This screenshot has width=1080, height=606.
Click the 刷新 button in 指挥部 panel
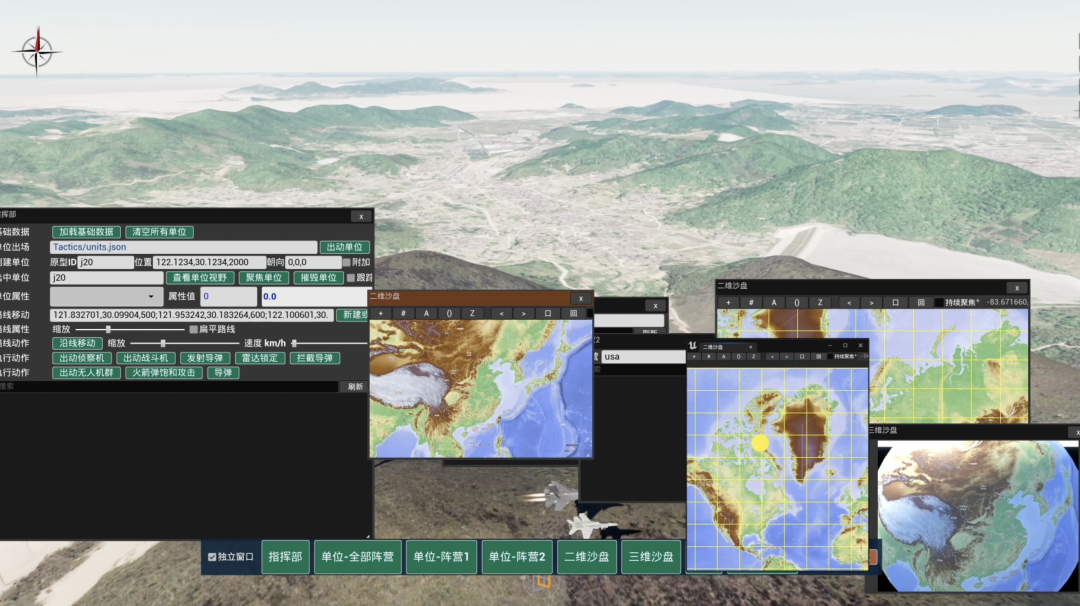355,387
